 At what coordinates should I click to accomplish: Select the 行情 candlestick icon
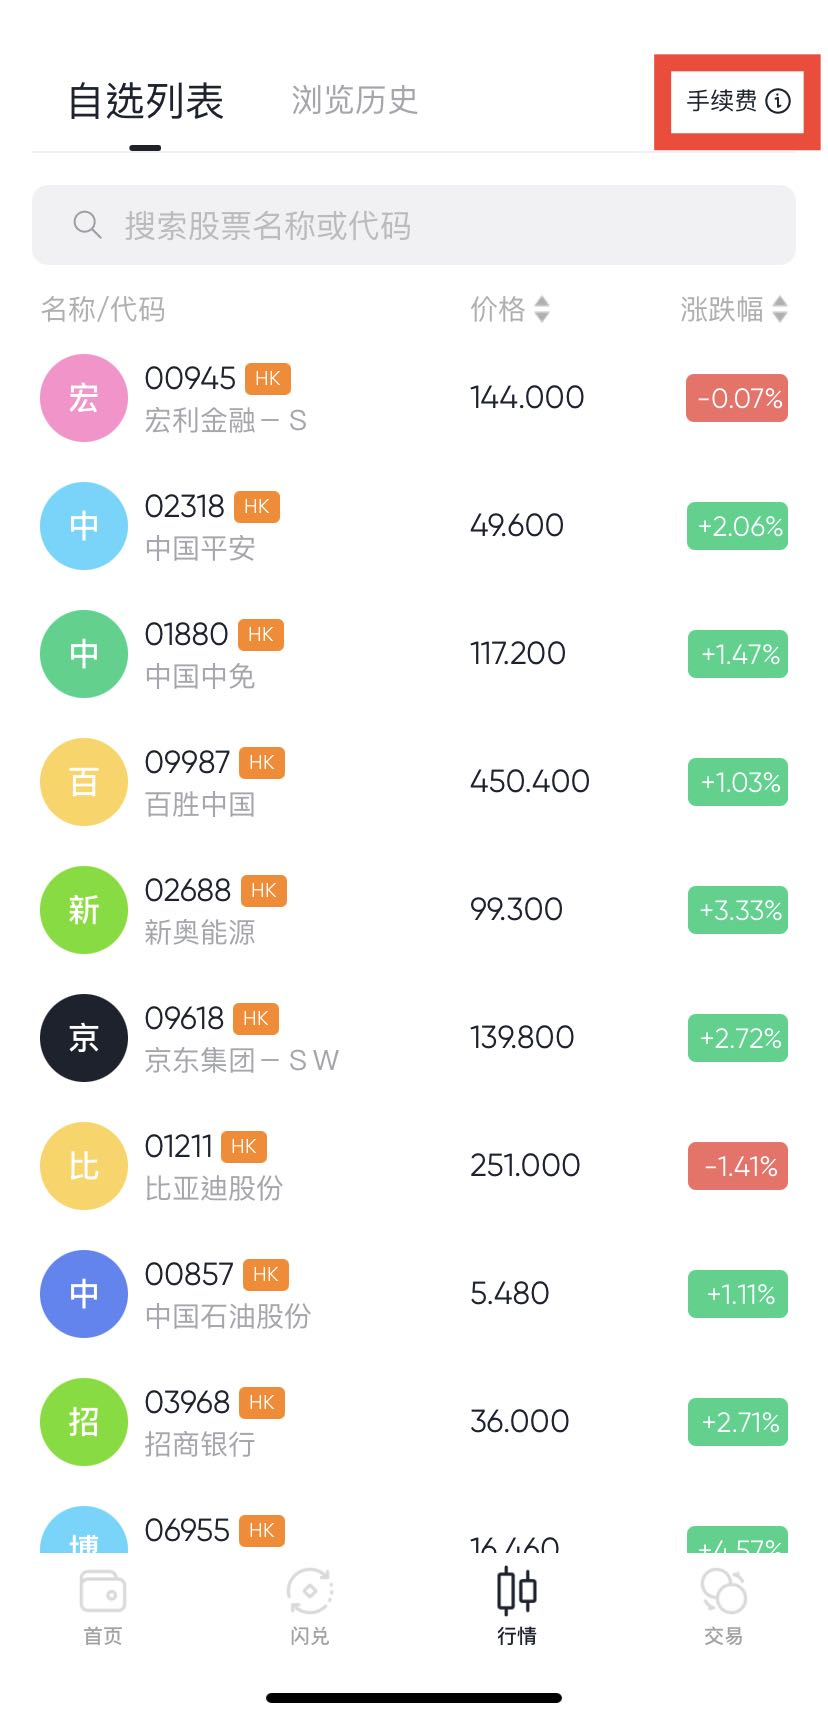(x=517, y=1591)
